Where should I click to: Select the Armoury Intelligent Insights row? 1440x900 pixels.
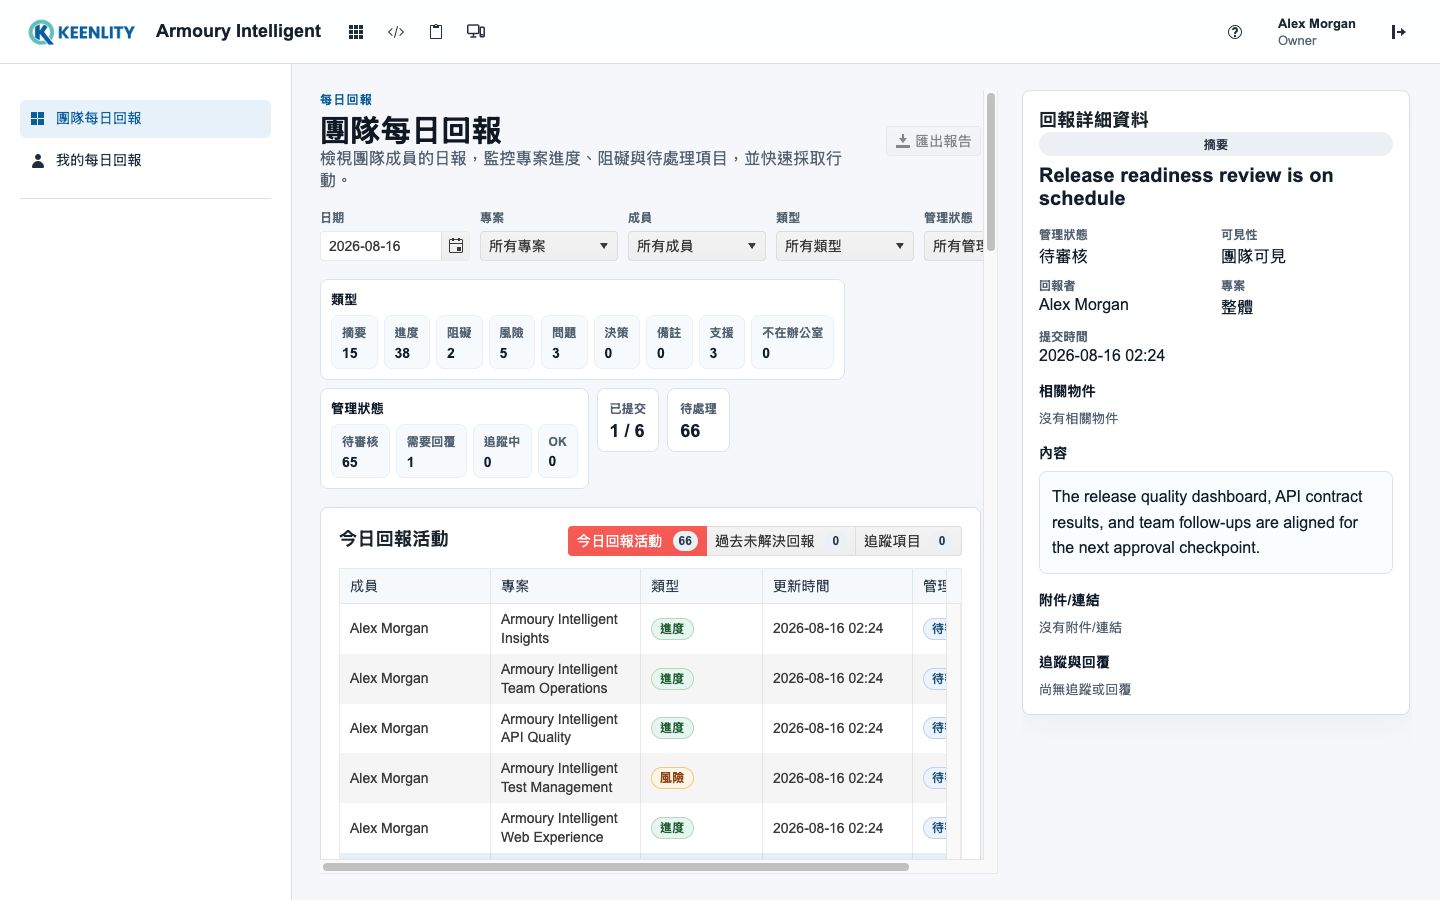[x=643, y=629]
